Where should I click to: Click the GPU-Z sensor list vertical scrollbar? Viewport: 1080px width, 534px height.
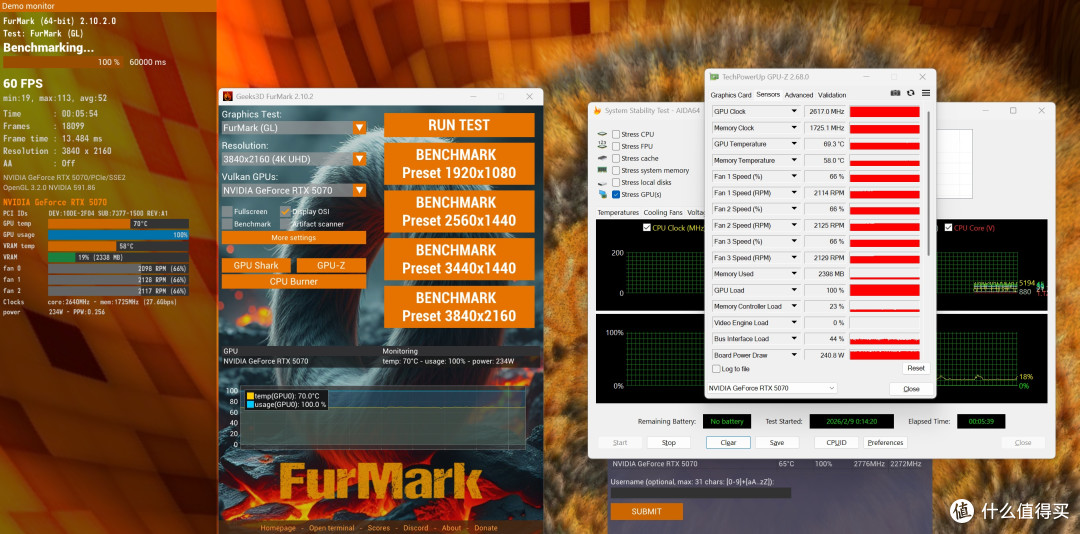tap(928, 183)
